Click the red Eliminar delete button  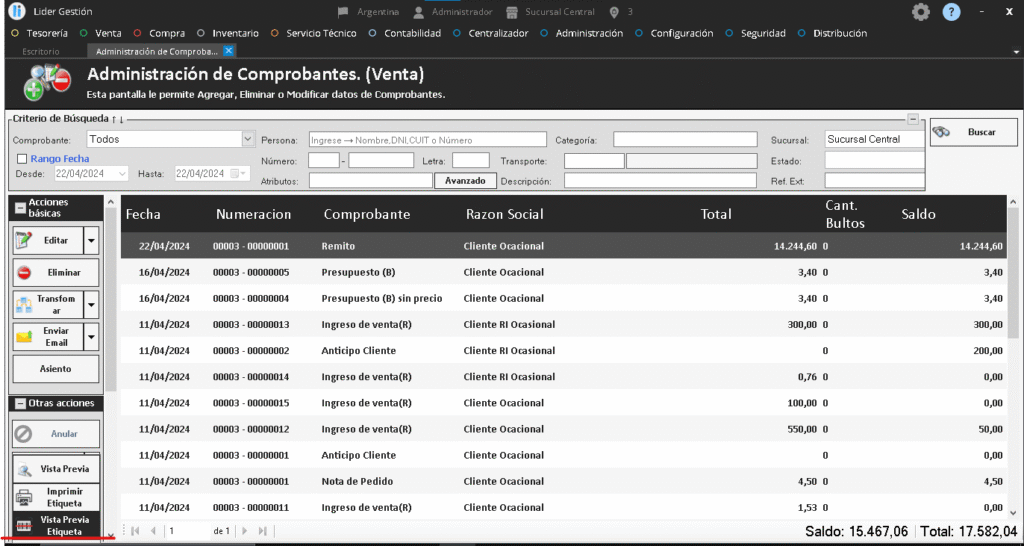coord(56,272)
